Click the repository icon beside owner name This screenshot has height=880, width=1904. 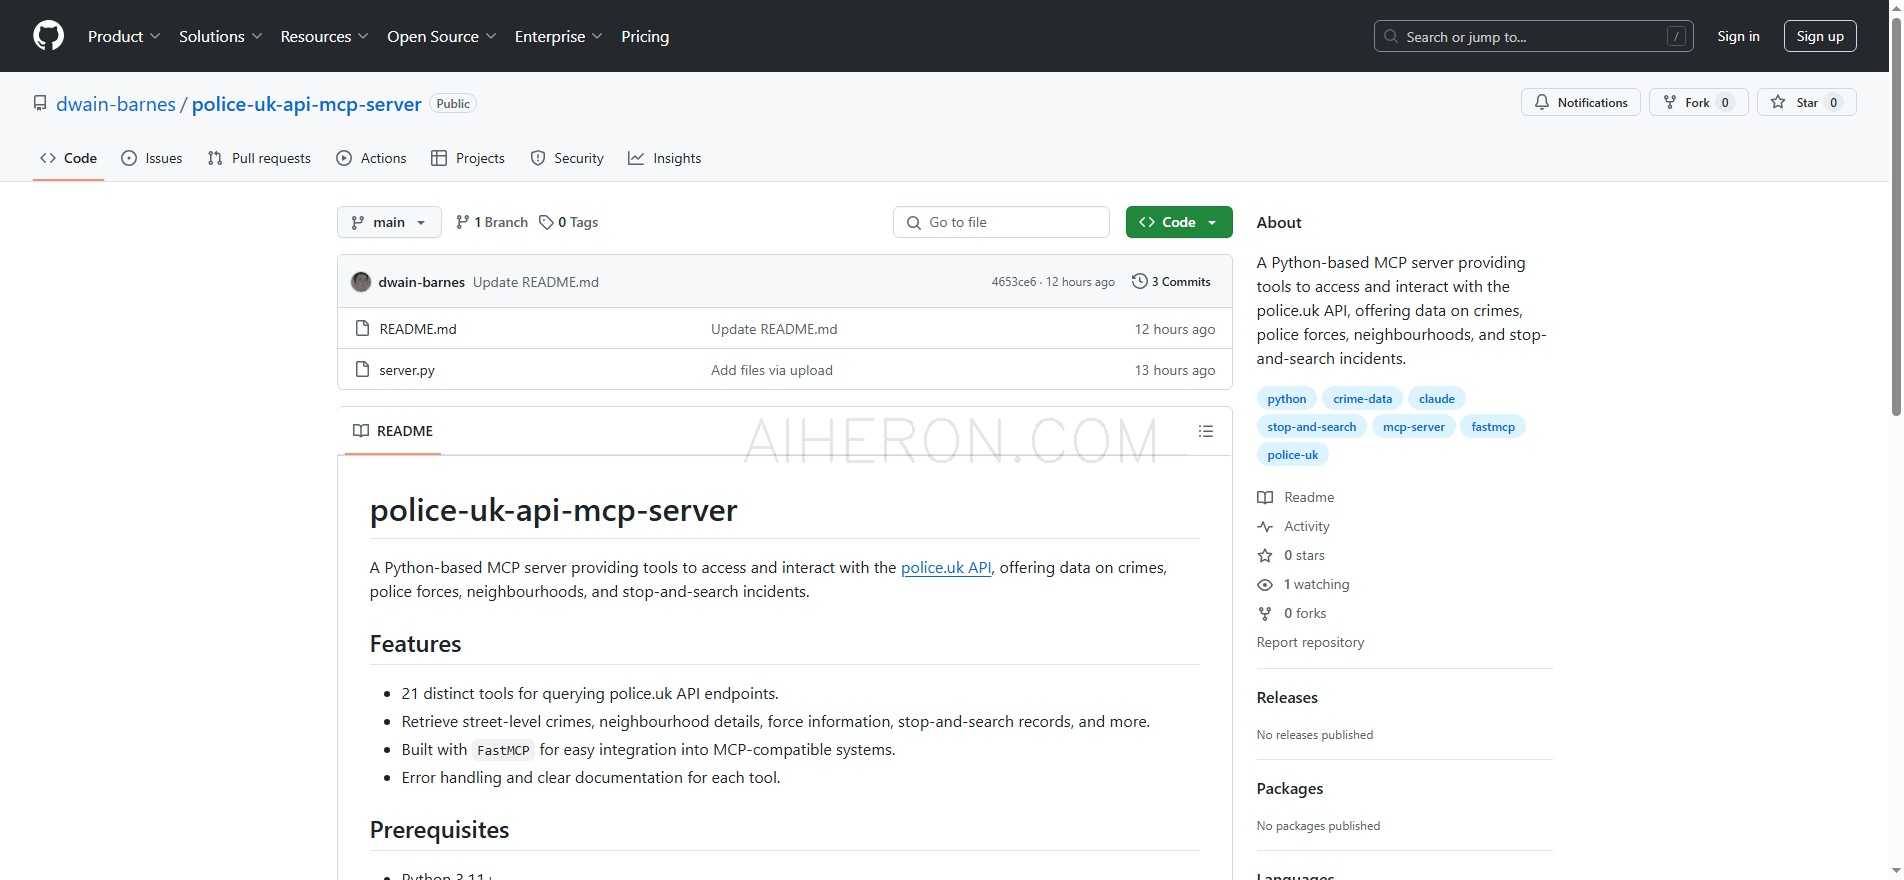click(x=40, y=103)
